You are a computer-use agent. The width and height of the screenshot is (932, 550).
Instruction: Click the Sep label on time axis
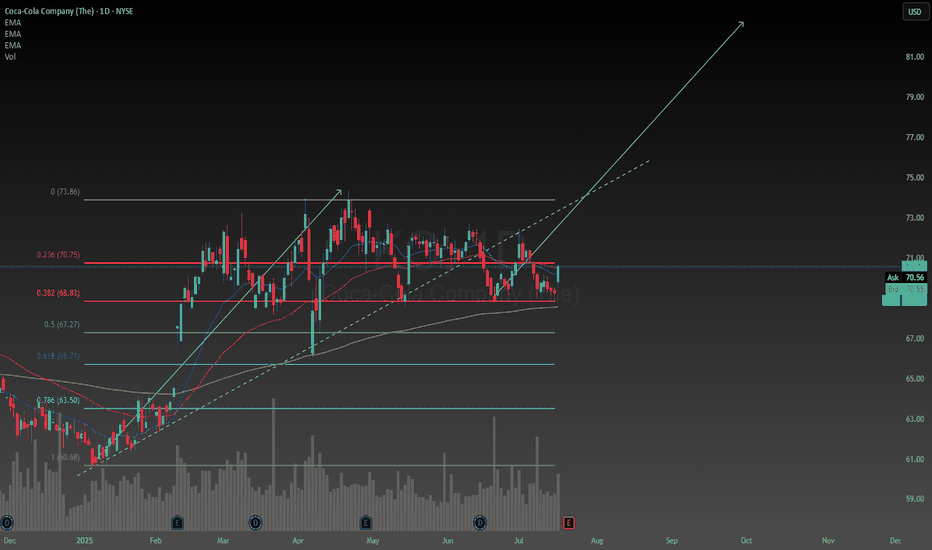(x=672, y=540)
